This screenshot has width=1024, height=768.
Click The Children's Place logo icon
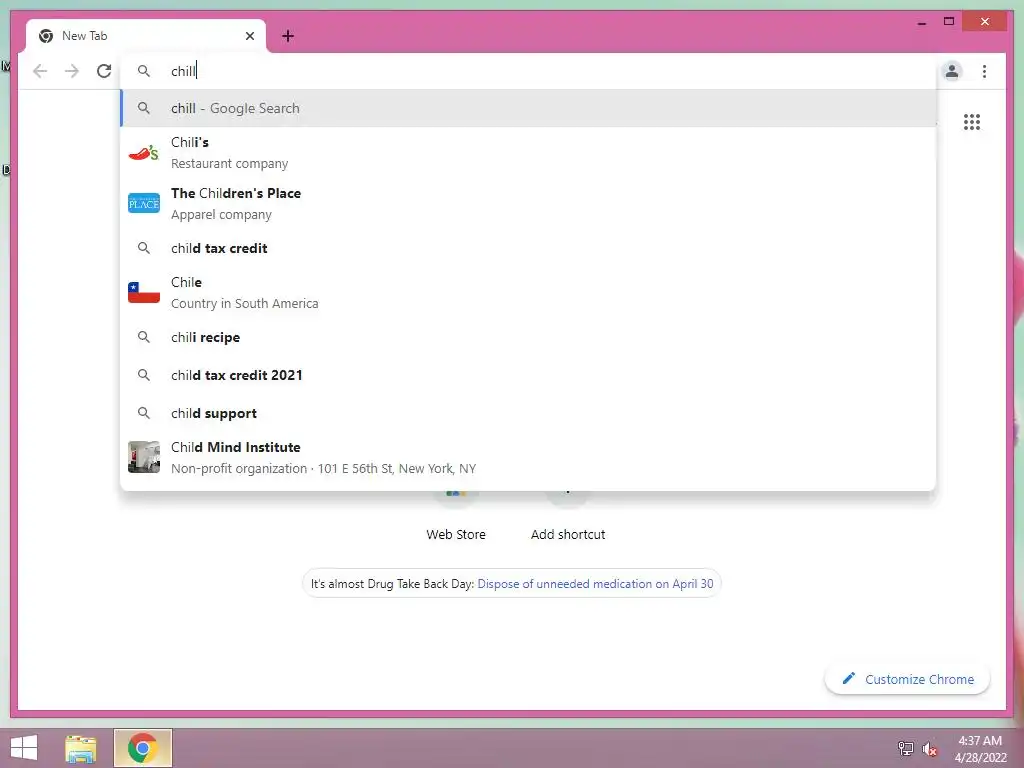(144, 204)
